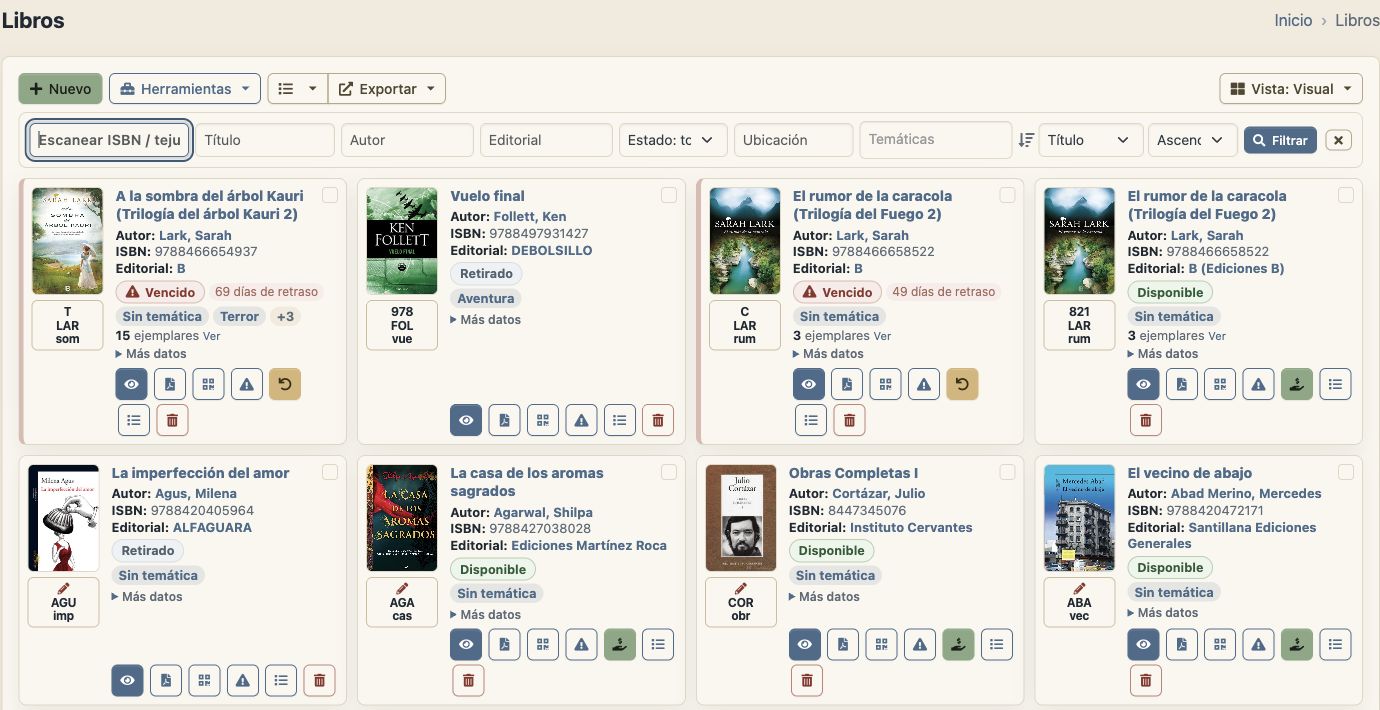Image resolution: width=1380 pixels, height=710 pixels.
Task: Click the Temáticas filter field
Action: [x=936, y=140]
